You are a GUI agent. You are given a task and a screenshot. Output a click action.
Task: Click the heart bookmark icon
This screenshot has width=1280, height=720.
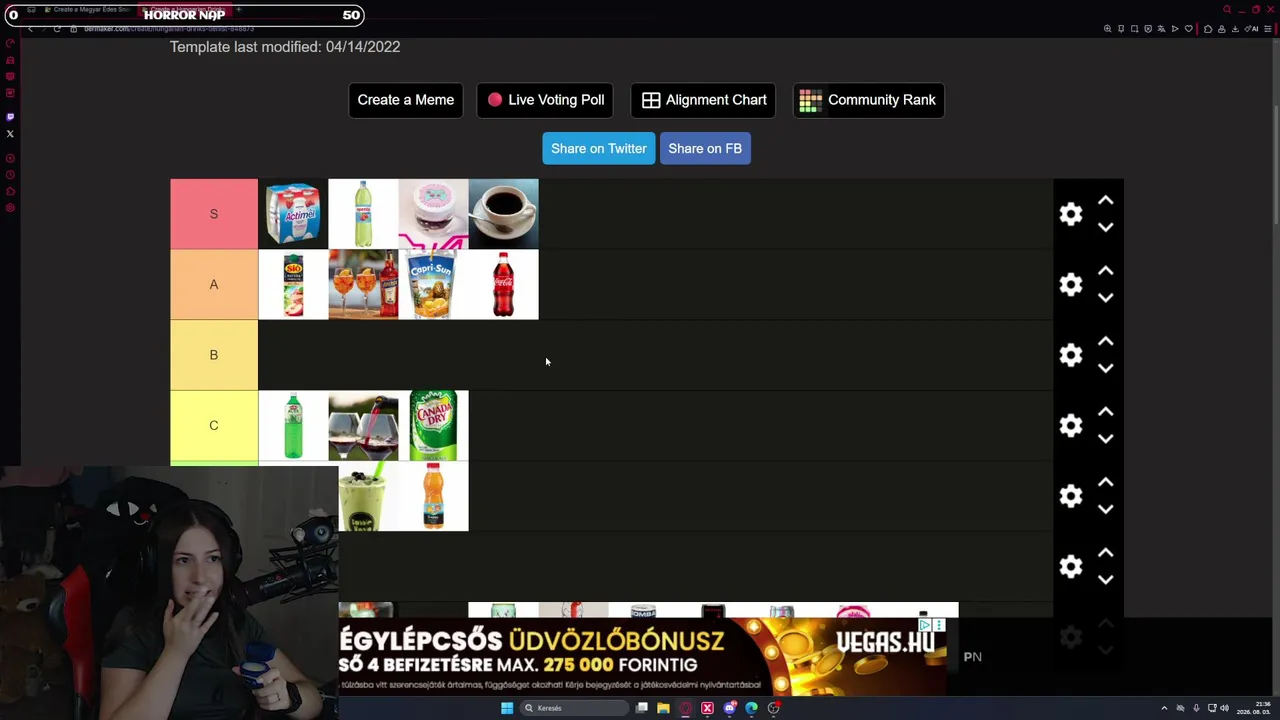coord(1188,29)
